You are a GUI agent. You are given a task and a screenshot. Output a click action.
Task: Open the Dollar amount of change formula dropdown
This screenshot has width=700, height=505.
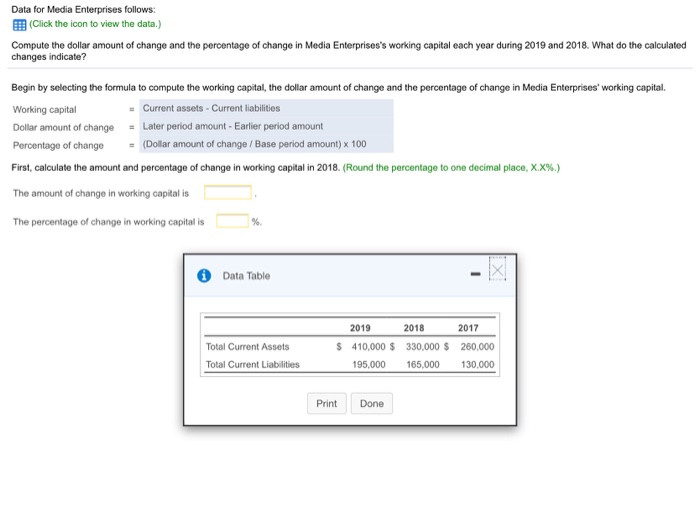[266, 126]
